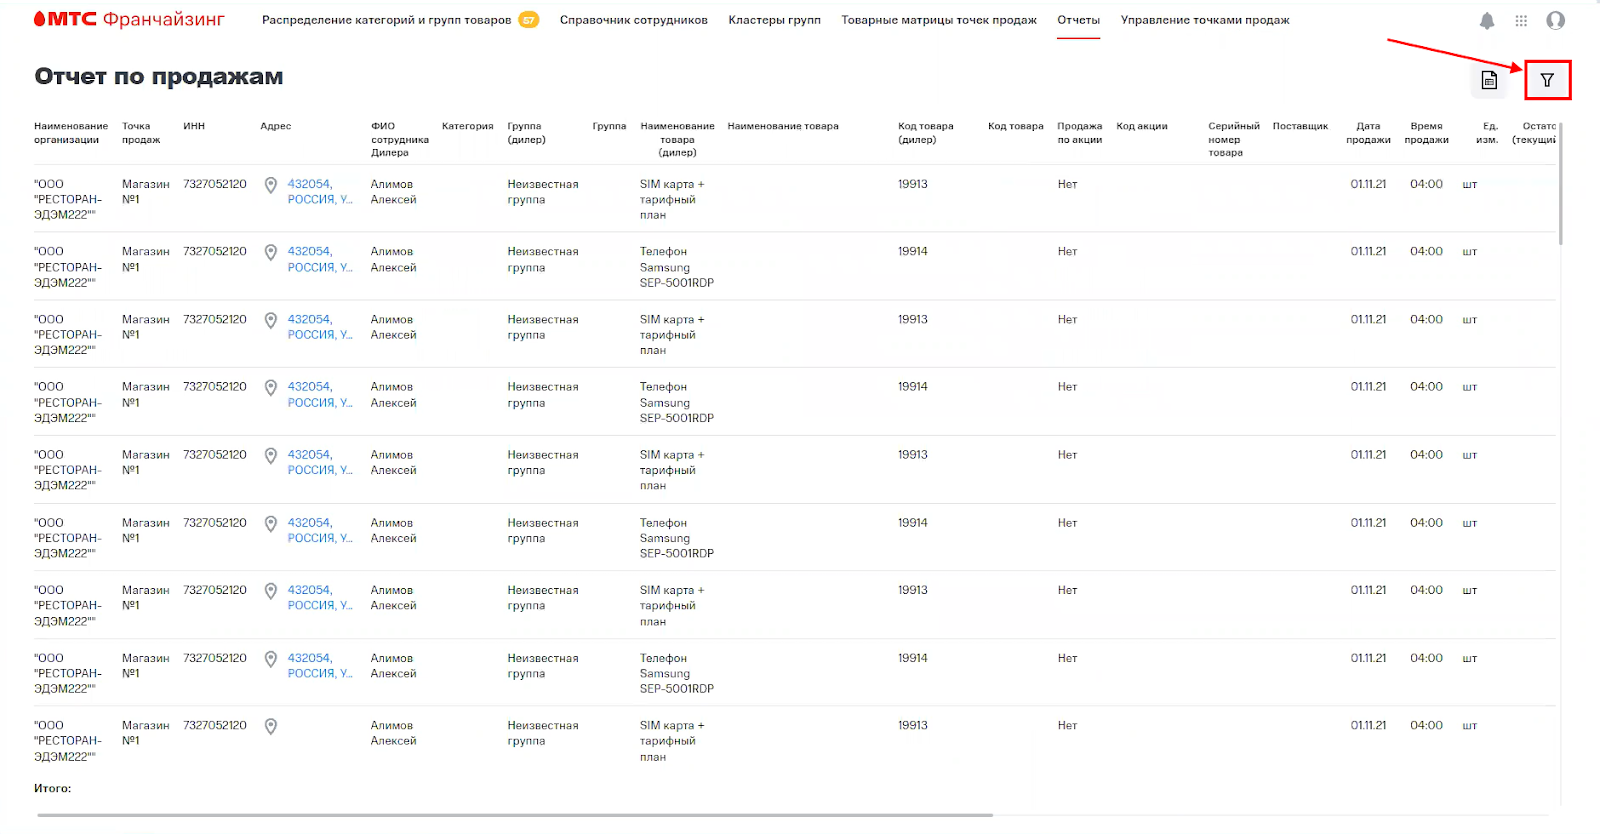This screenshot has height=834, width=1600.
Task: Click the Код товара (дилер) header
Action: (926, 133)
